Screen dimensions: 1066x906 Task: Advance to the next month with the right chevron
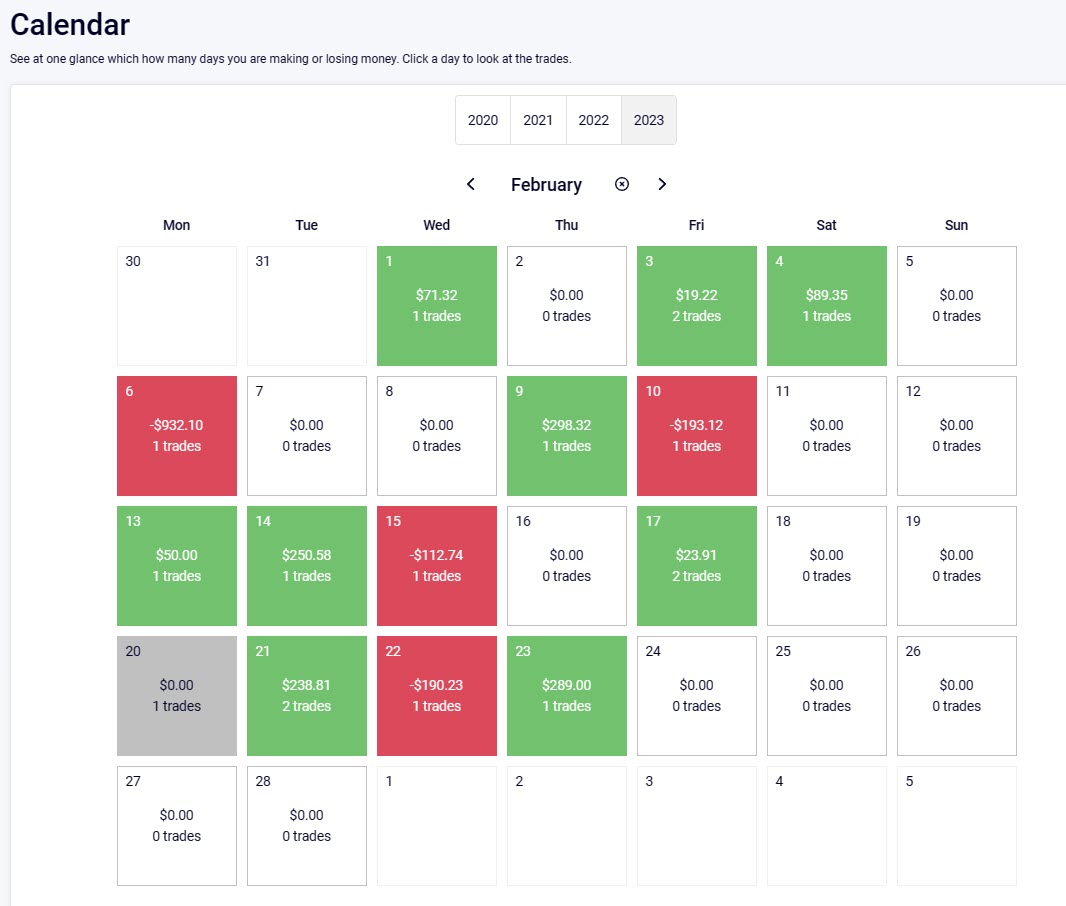(x=662, y=184)
